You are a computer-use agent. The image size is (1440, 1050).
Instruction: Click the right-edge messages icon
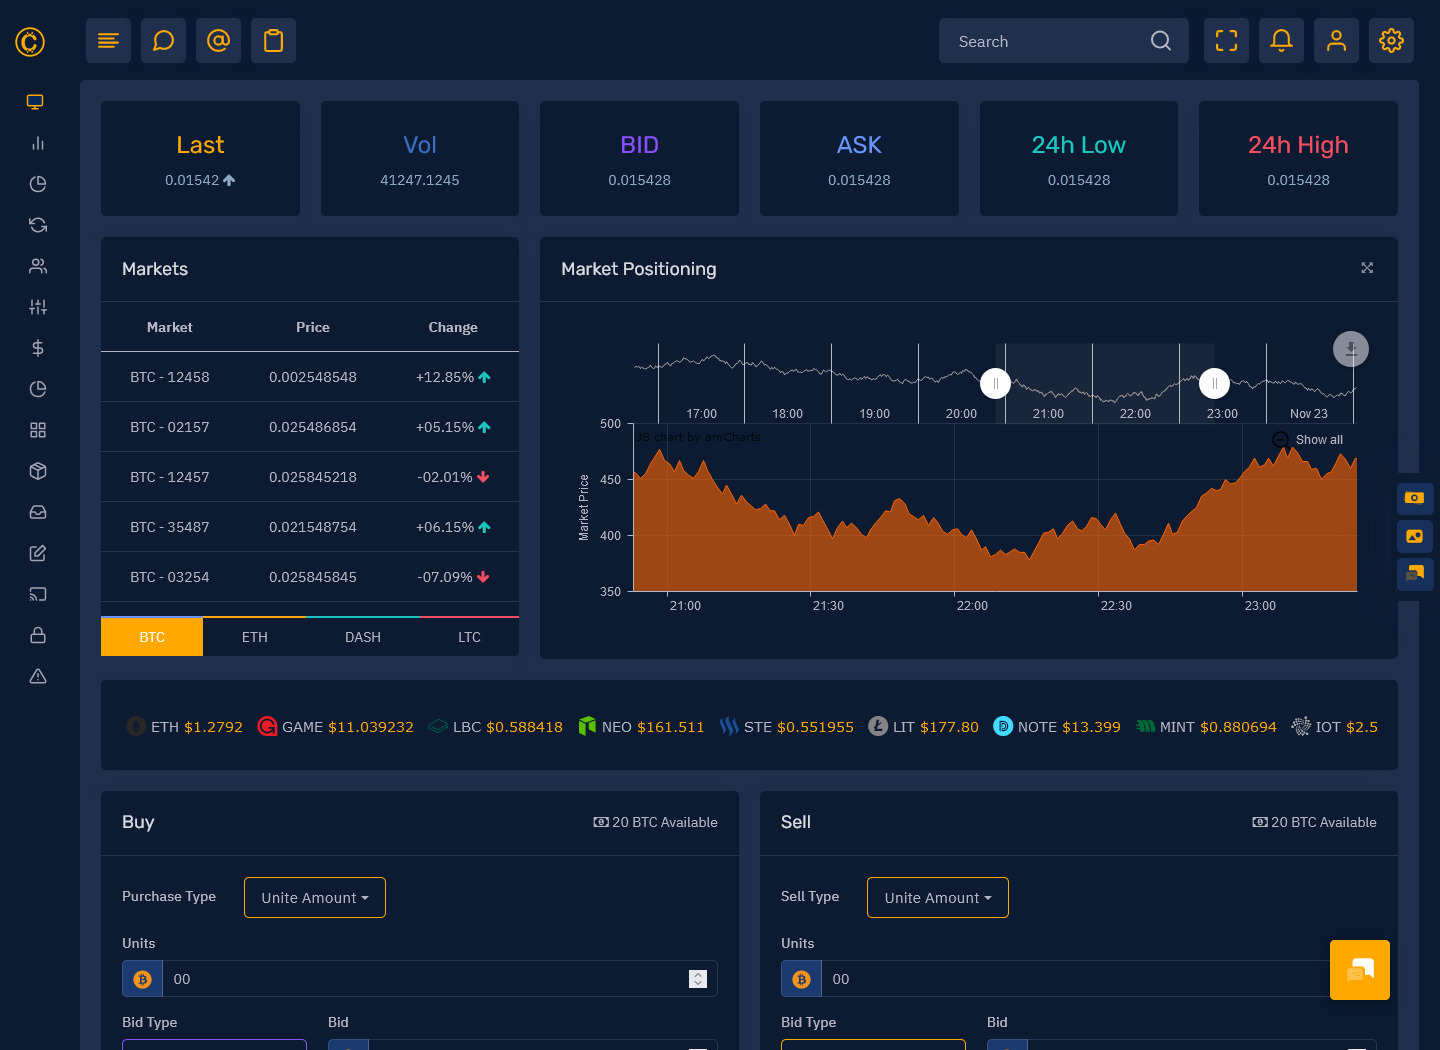coord(1415,574)
